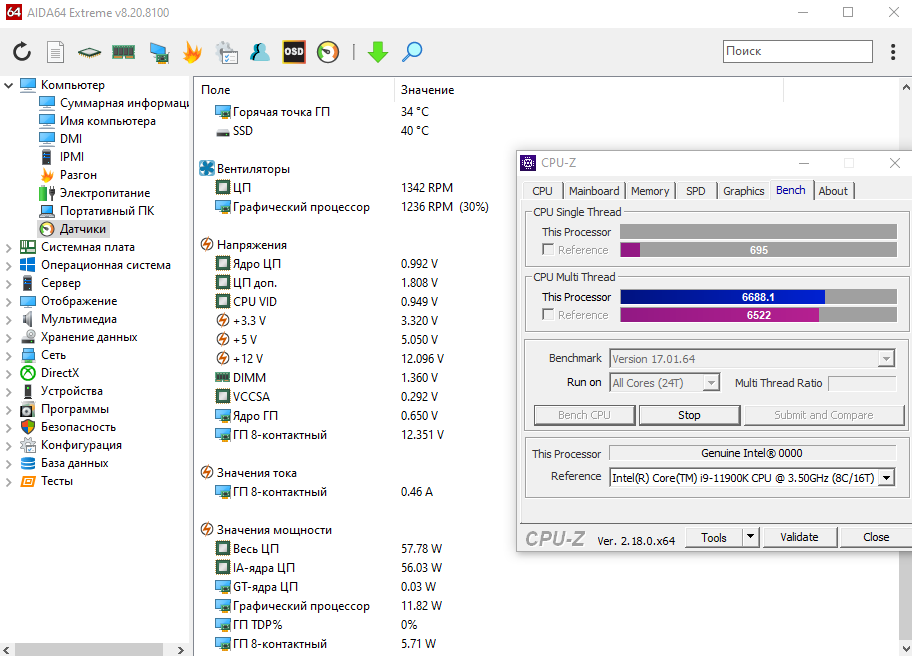The width and height of the screenshot is (912, 656).
Task: Expand the Системная плата tree node
Action: click(8, 248)
